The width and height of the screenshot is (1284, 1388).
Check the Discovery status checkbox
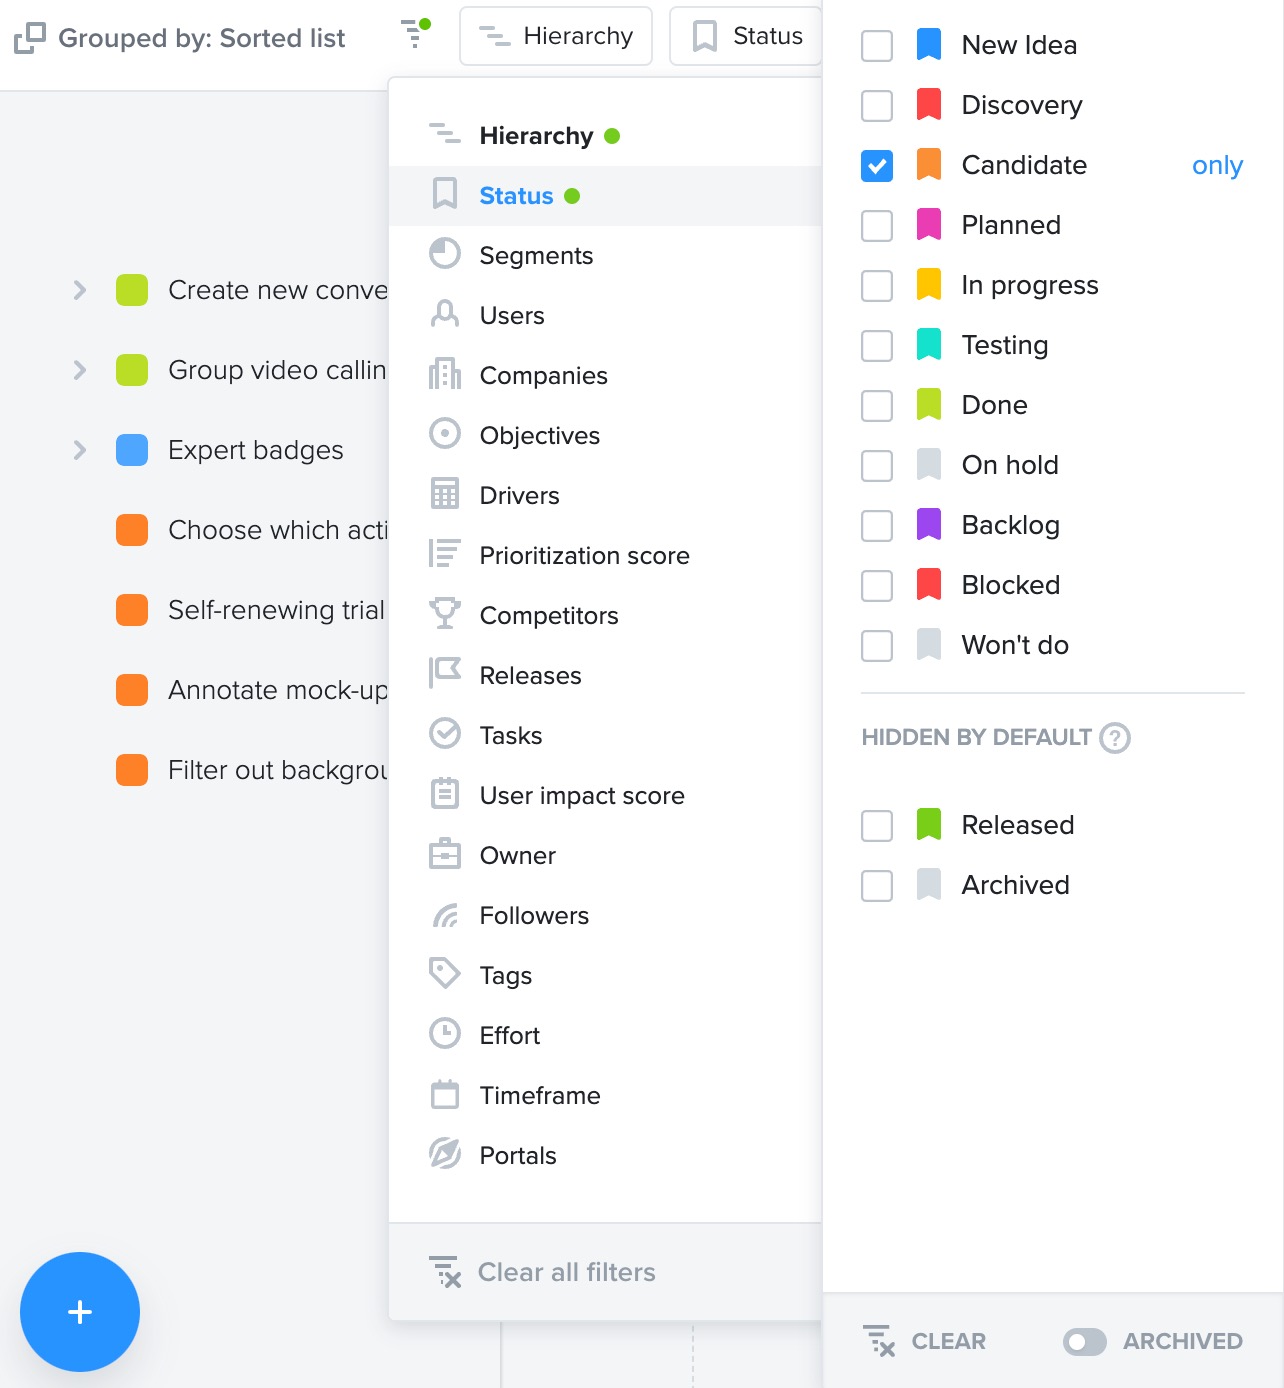click(877, 105)
